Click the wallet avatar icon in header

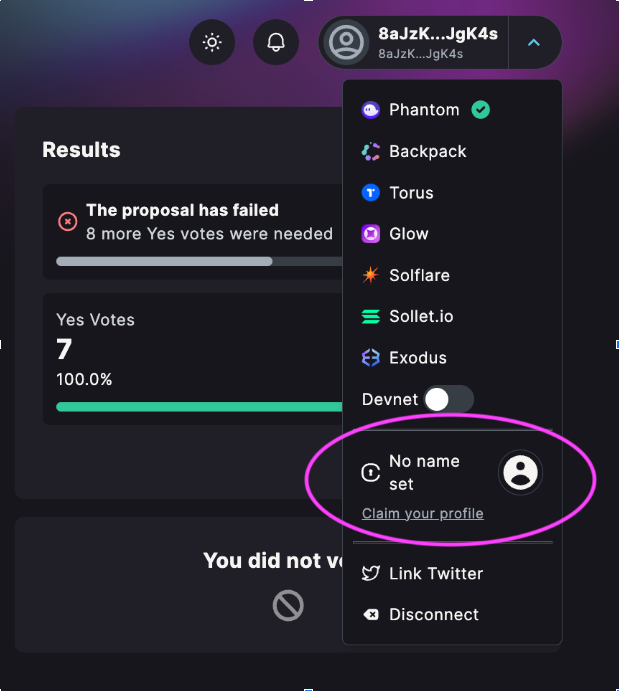click(346, 42)
